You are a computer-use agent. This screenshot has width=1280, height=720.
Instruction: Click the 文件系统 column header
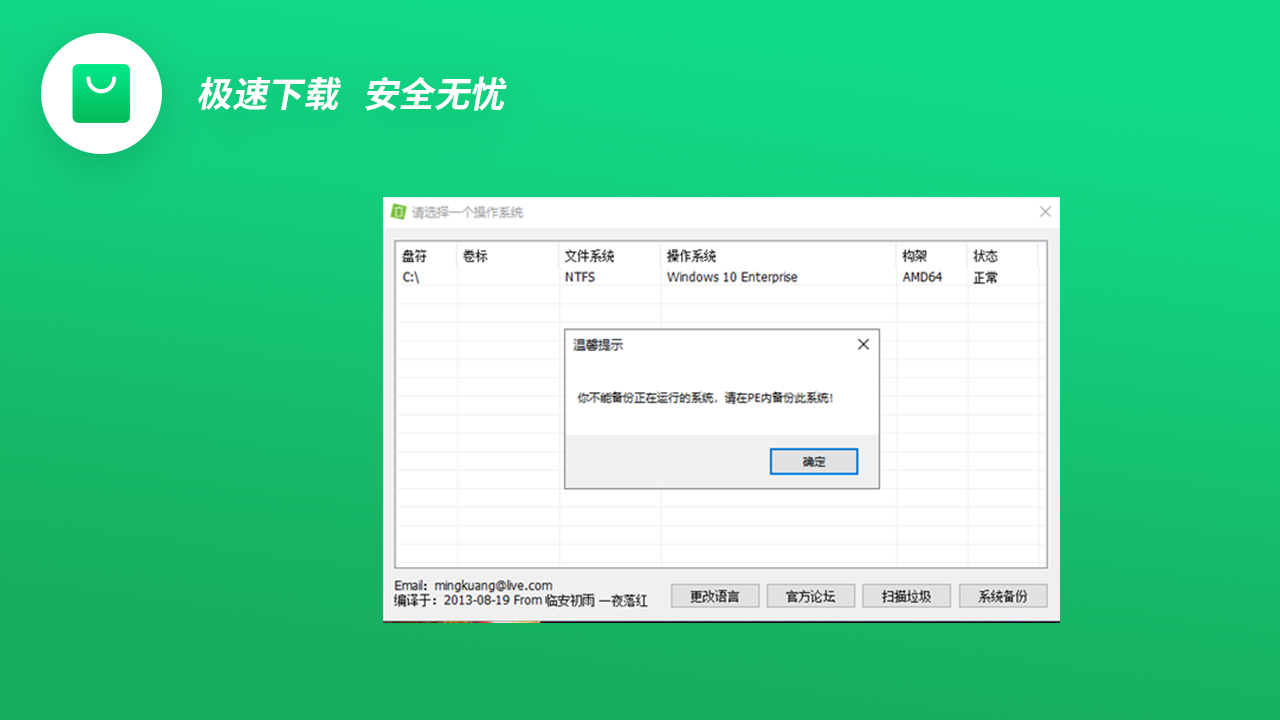point(590,256)
